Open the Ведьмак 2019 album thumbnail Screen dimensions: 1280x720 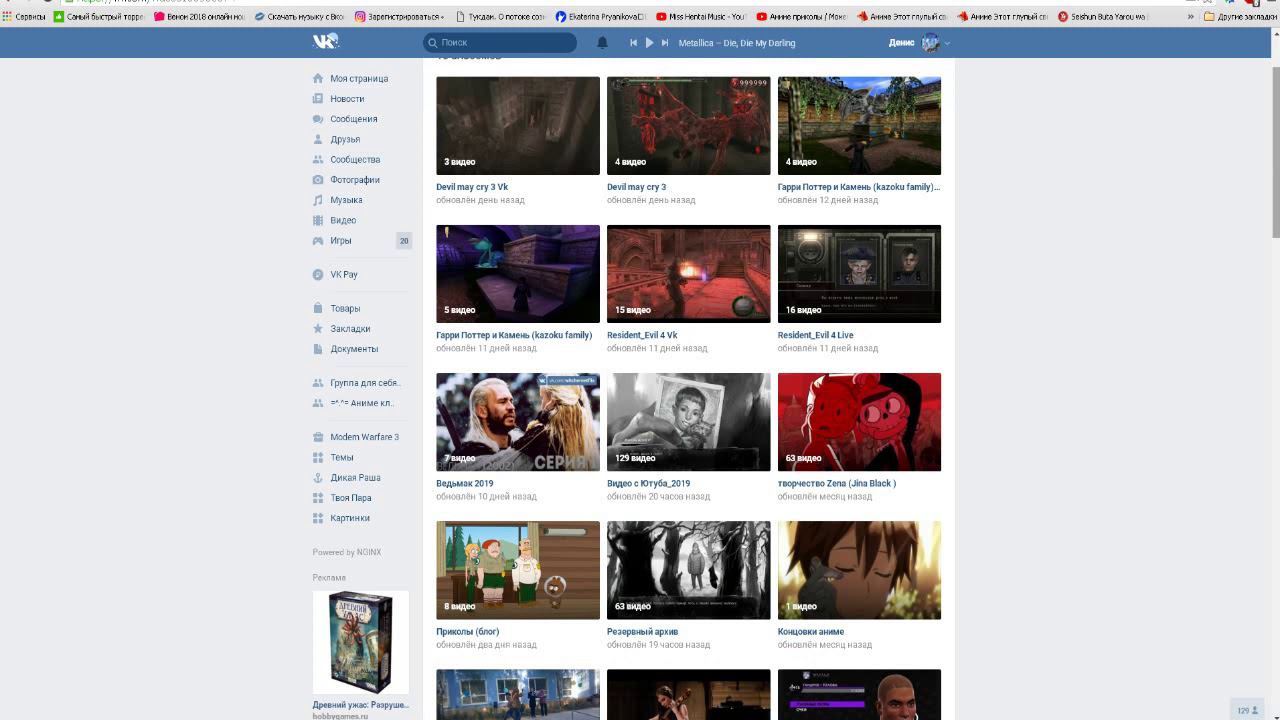click(x=518, y=422)
